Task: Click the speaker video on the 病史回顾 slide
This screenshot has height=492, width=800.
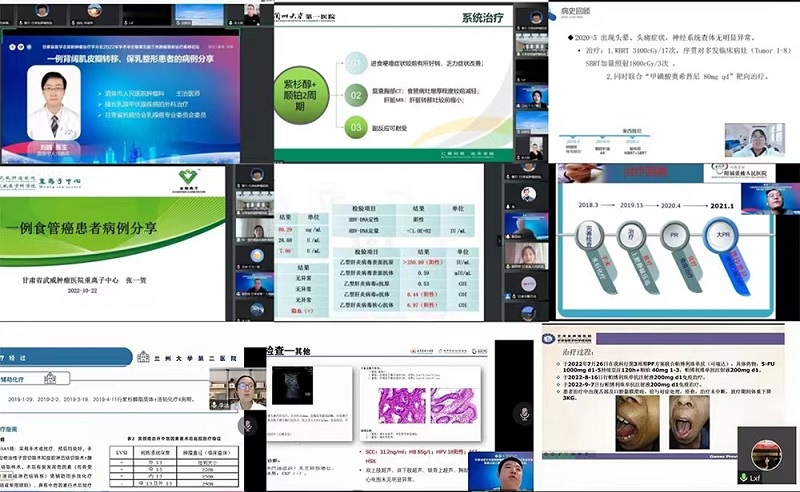Action: (x=754, y=140)
